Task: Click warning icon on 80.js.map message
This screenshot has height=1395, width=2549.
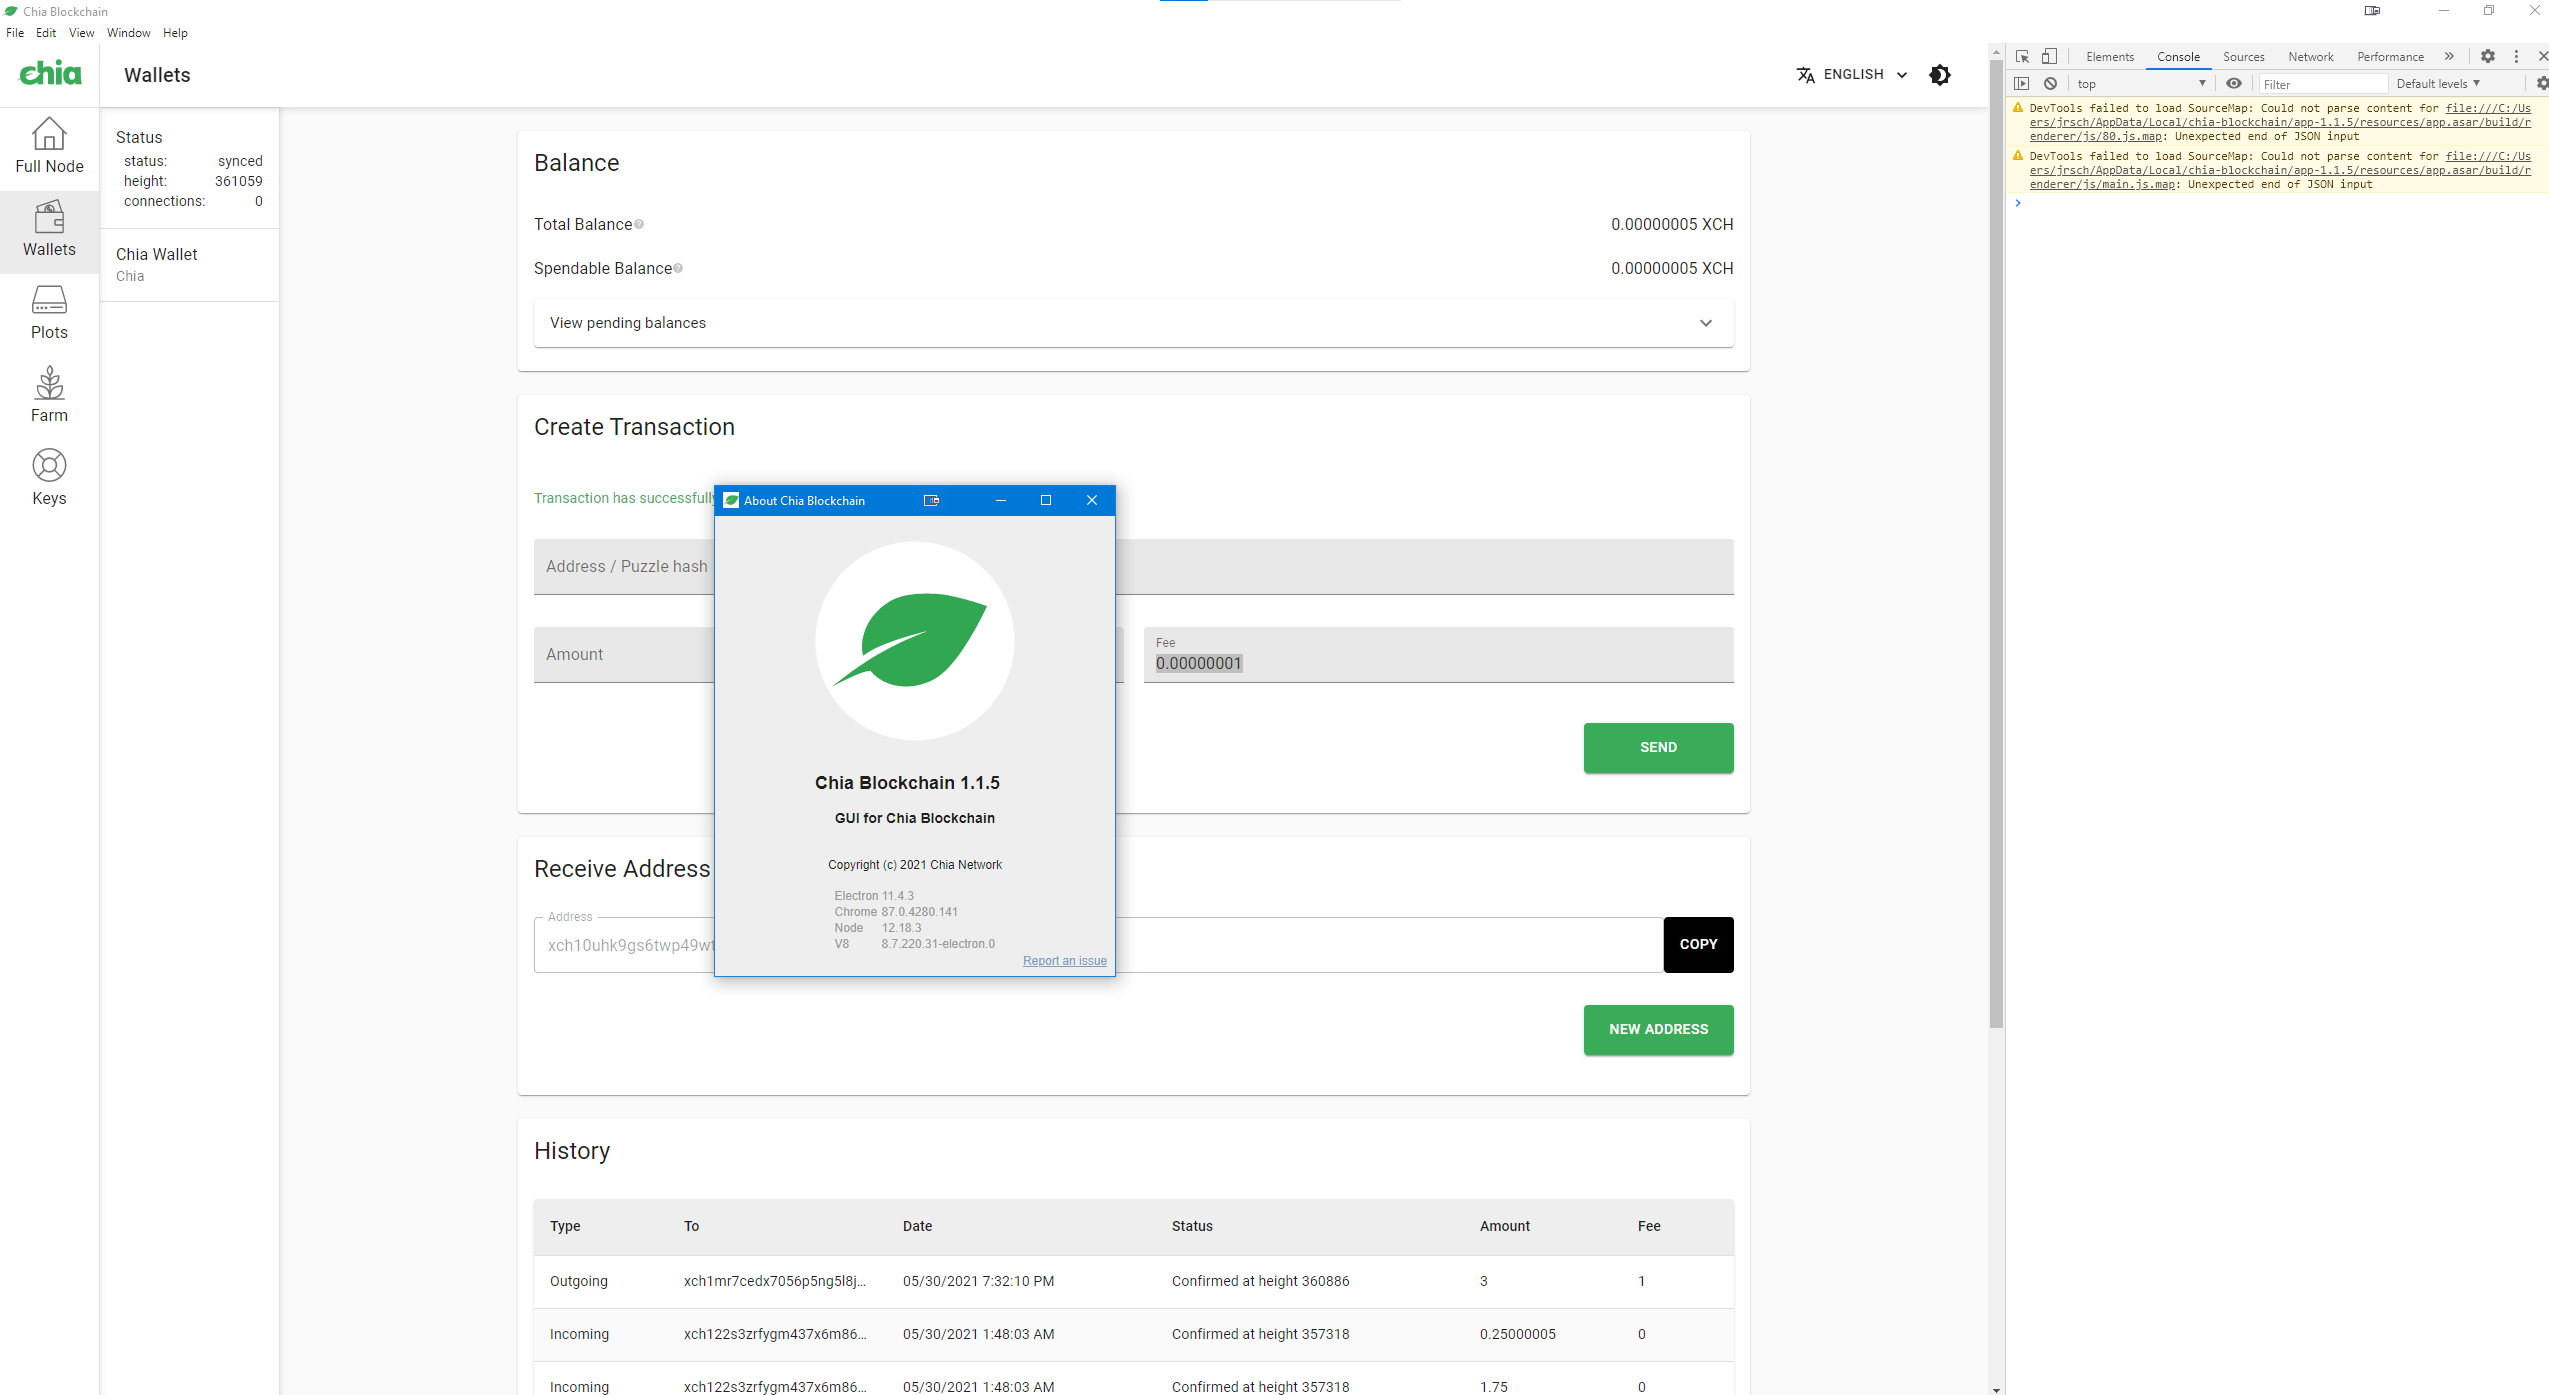Action: click(2018, 108)
